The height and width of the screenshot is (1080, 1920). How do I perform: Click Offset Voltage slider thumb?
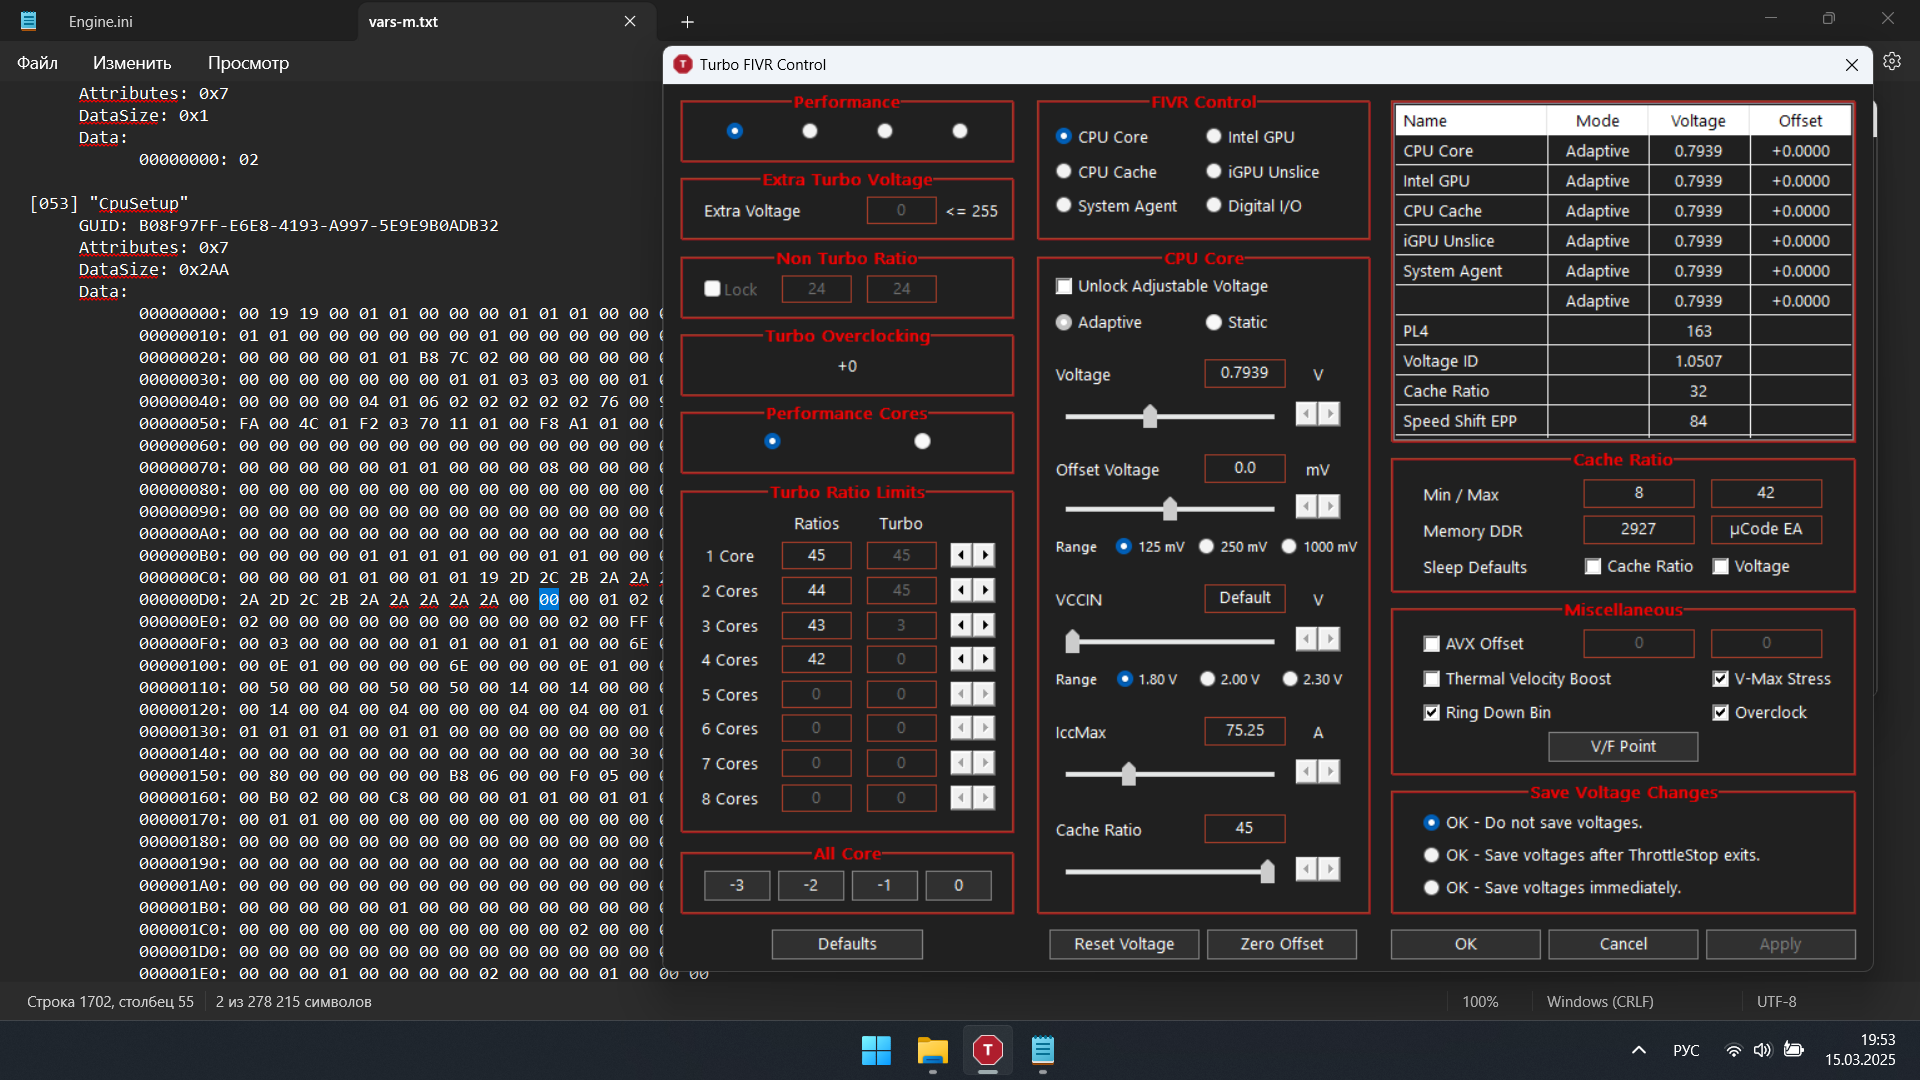click(1170, 509)
